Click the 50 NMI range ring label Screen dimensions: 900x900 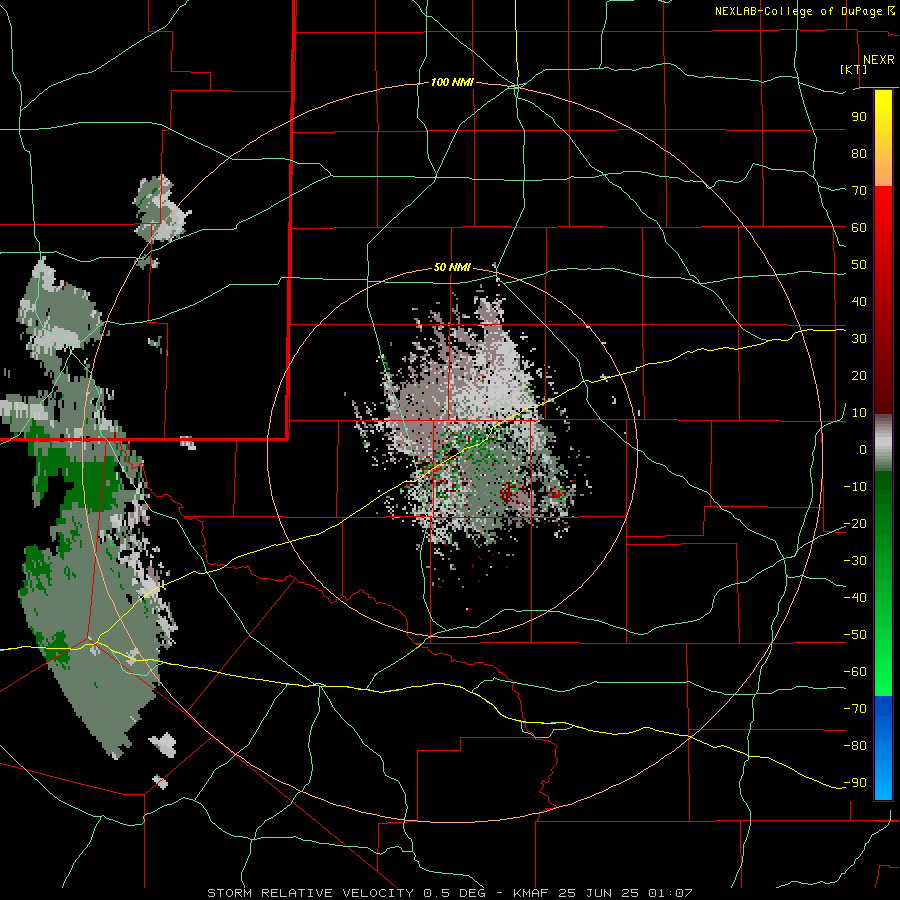(x=452, y=267)
